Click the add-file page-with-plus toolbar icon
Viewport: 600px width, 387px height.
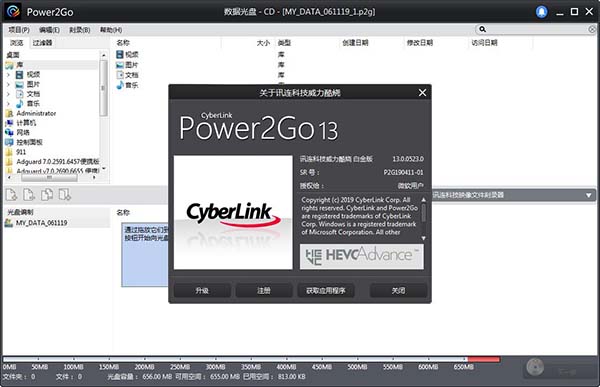(11, 195)
